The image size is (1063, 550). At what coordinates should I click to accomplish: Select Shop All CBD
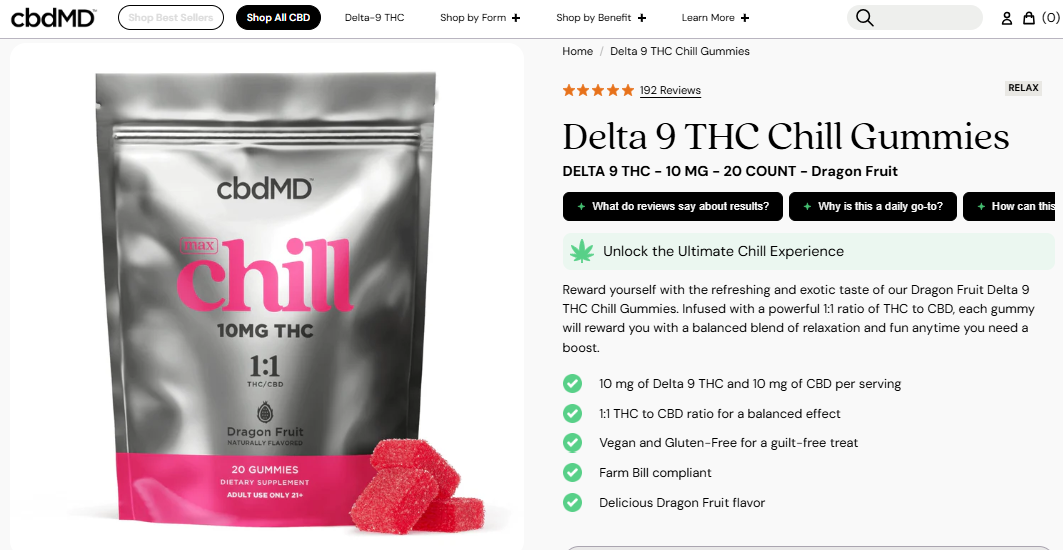[x=278, y=18]
